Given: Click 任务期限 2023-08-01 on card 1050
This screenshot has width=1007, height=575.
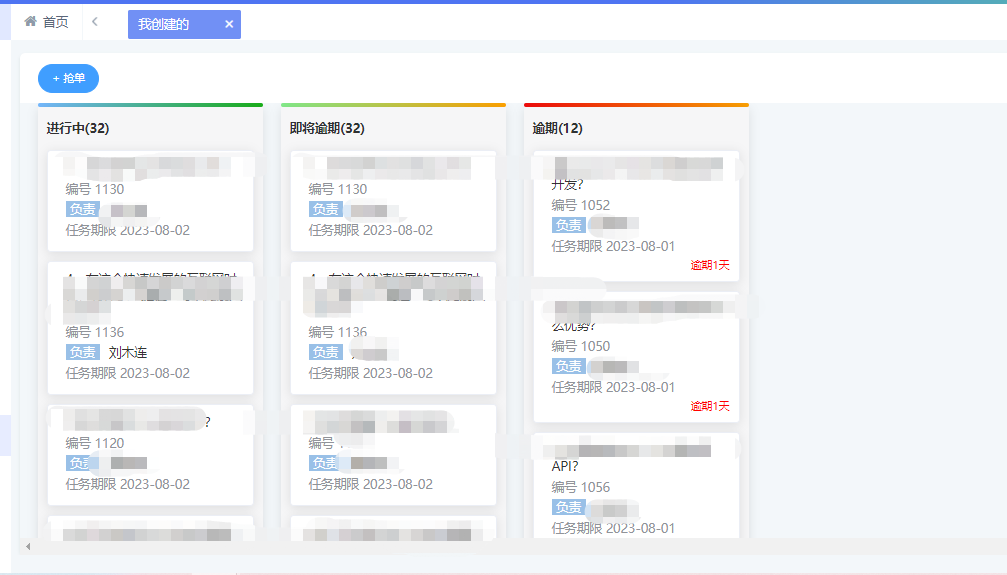Looking at the screenshot, I should point(613,387).
